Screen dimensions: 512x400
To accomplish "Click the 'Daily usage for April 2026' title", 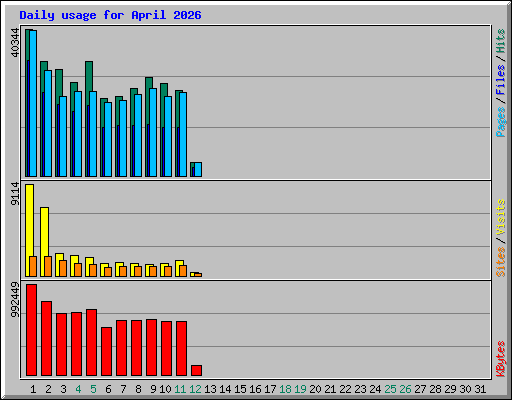I will [x=110, y=15].
